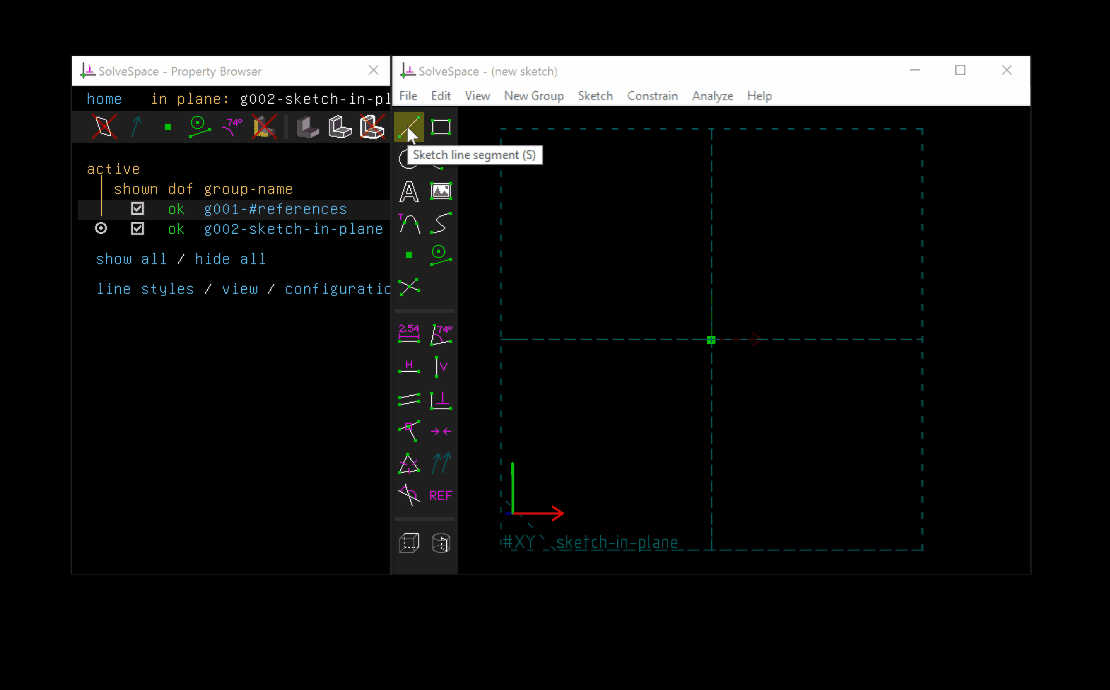This screenshot has width=1110, height=690.
Task: Select the cubic bezier tool
Action: tap(441, 223)
